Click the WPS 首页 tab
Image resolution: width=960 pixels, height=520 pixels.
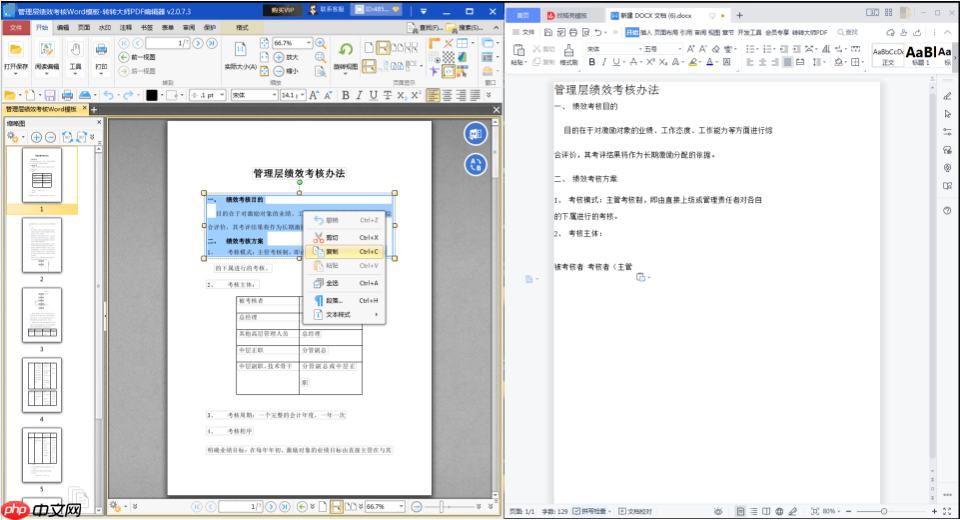tap(523, 15)
